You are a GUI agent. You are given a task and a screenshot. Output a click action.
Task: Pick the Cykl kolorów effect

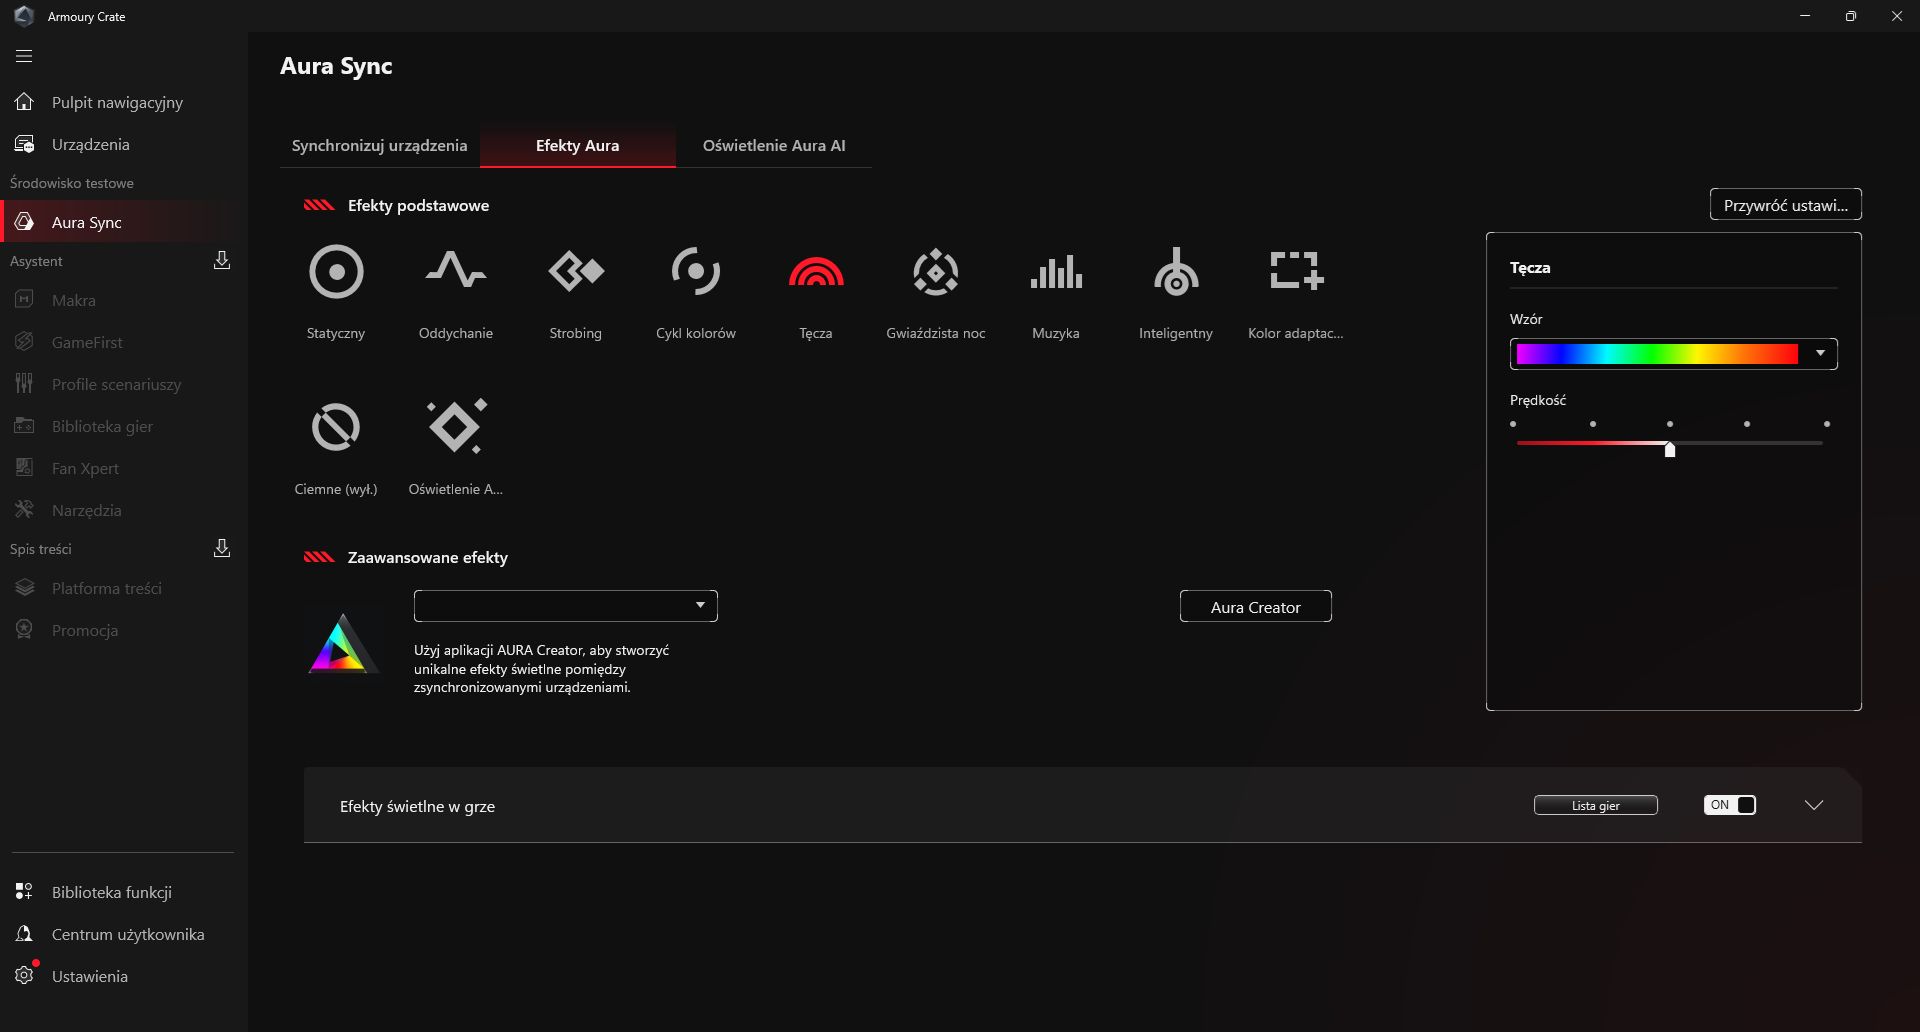pos(696,272)
